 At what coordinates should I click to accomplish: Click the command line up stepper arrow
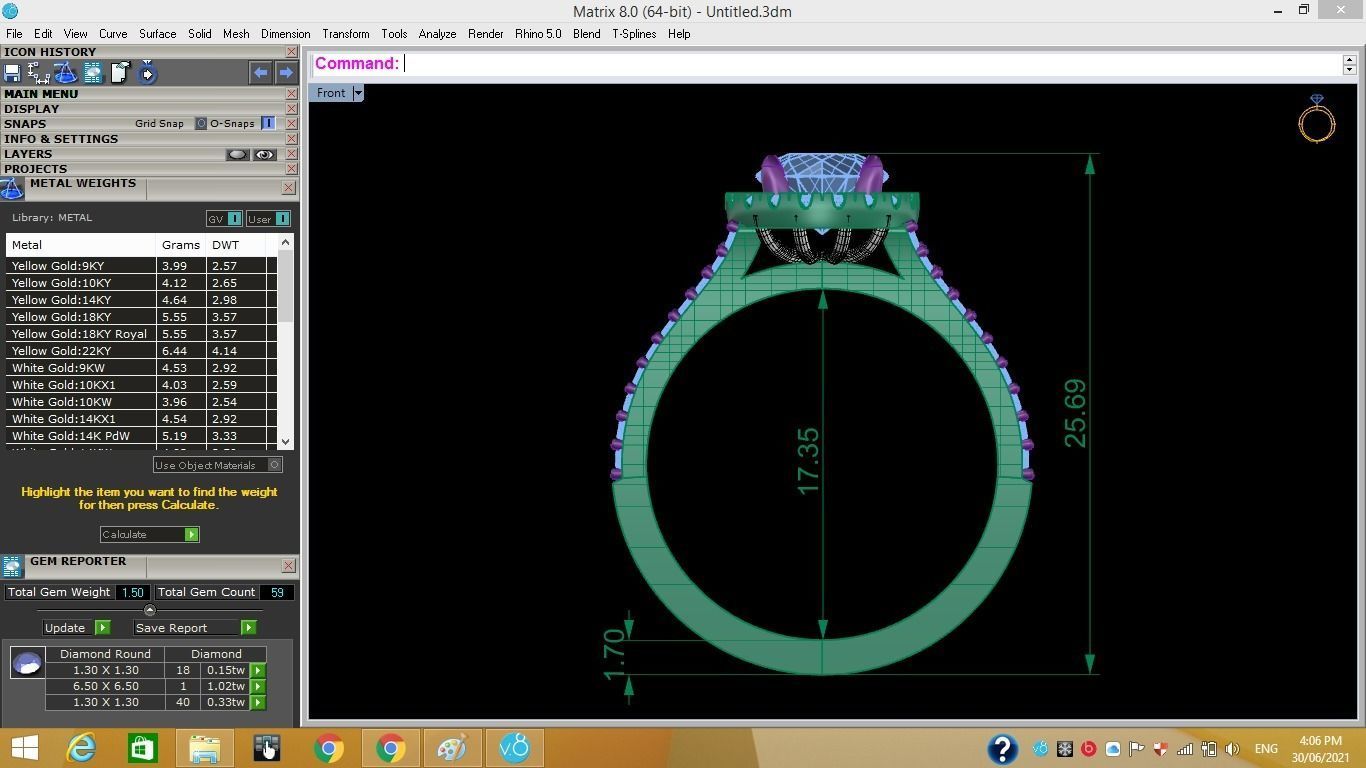[x=1349, y=59]
